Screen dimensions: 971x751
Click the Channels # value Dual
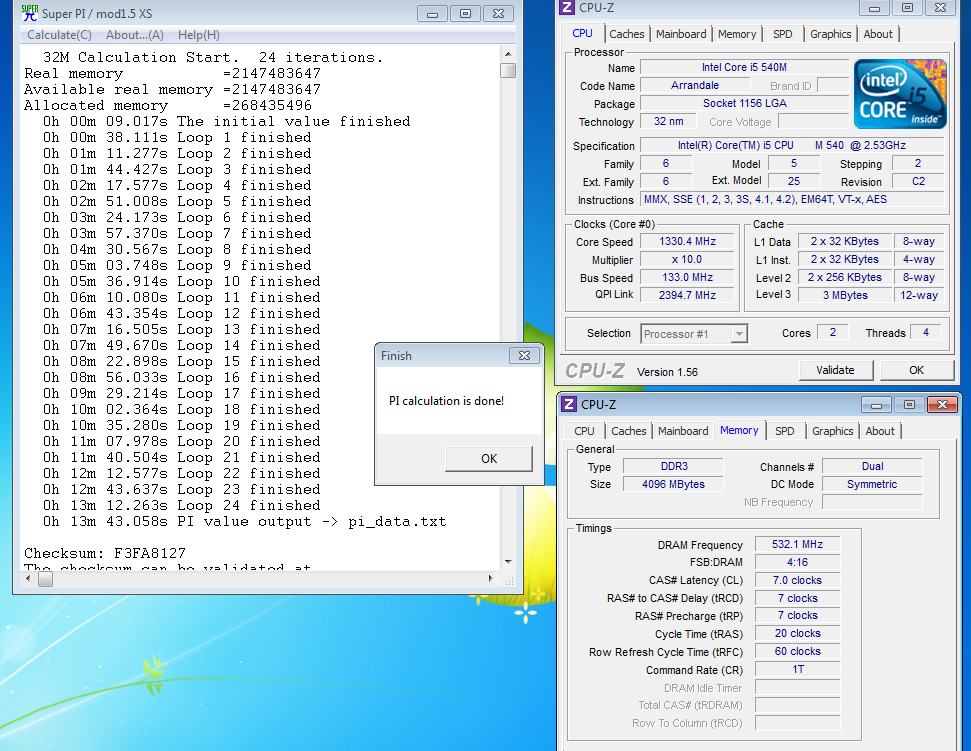[x=872, y=466]
